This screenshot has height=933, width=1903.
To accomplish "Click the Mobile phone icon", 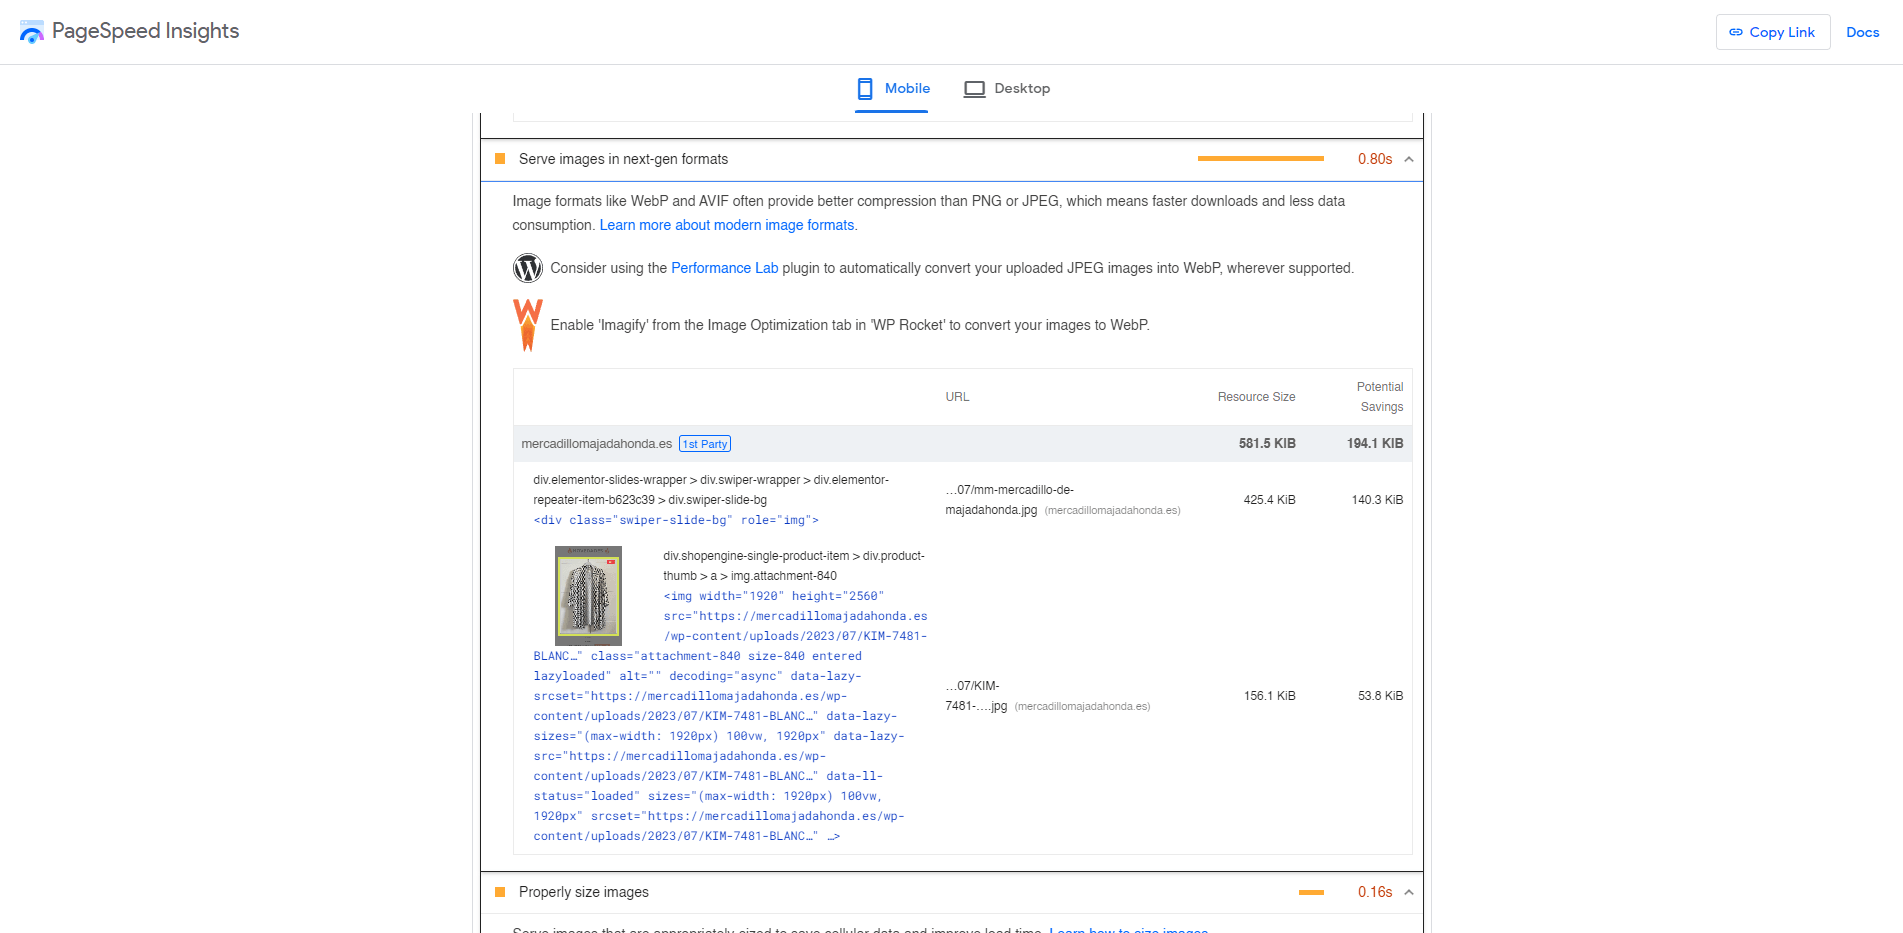I will click(865, 89).
